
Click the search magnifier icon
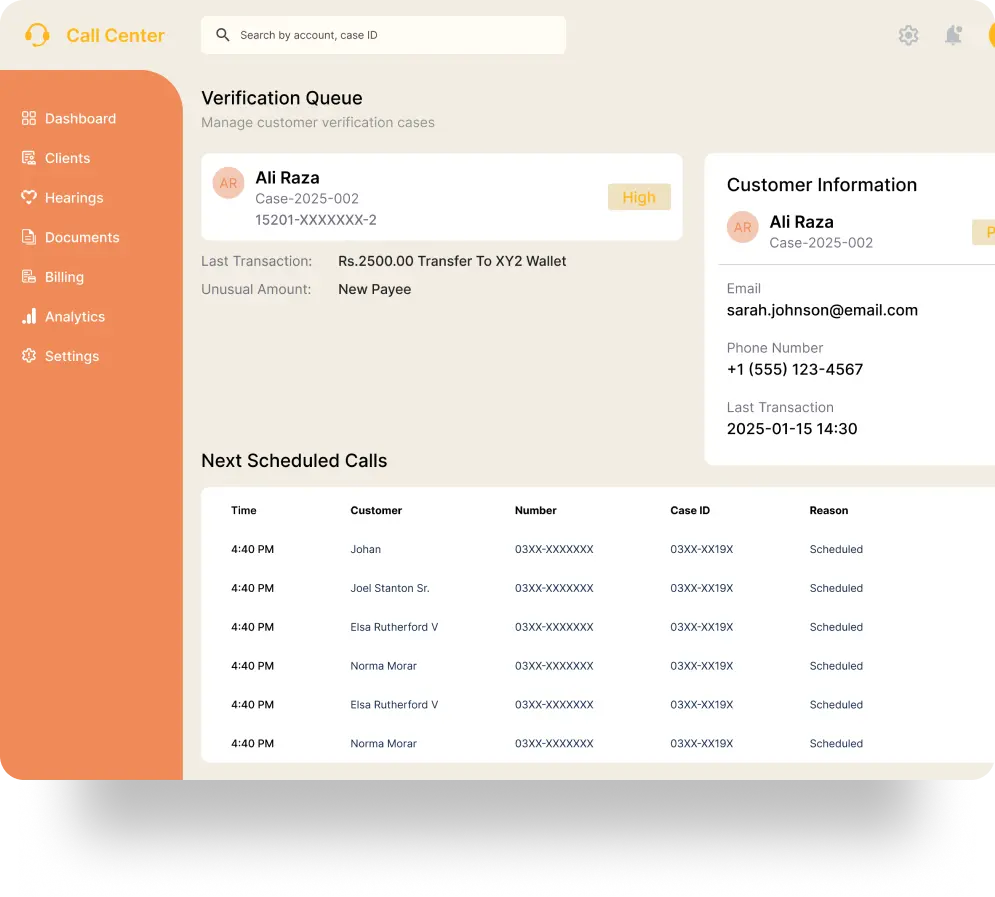[x=223, y=35]
